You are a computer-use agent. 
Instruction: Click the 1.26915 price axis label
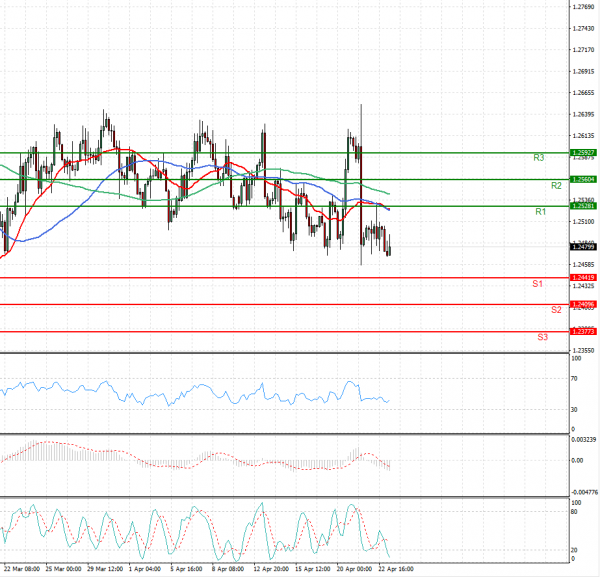click(583, 71)
